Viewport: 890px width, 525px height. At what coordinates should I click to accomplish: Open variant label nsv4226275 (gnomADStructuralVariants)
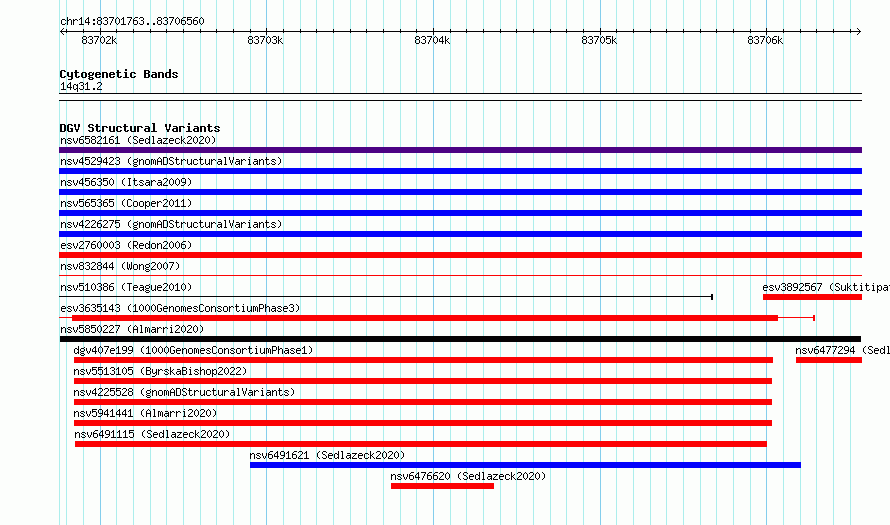(171, 224)
